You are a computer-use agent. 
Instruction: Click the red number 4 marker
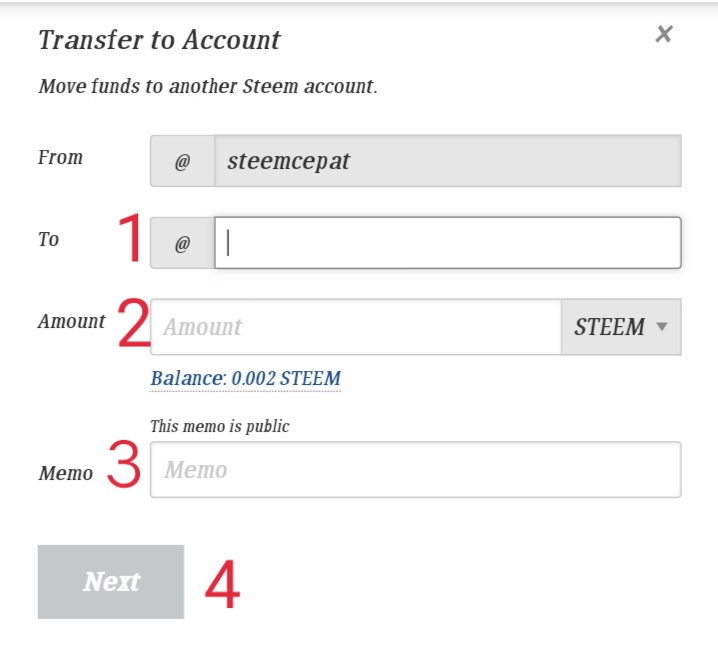[x=222, y=585]
